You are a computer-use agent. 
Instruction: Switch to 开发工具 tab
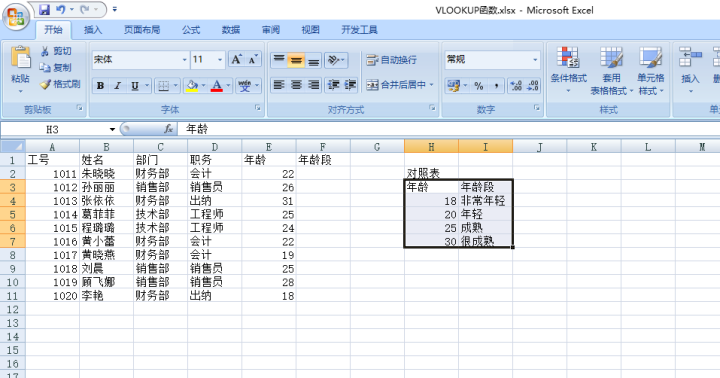pos(359,30)
